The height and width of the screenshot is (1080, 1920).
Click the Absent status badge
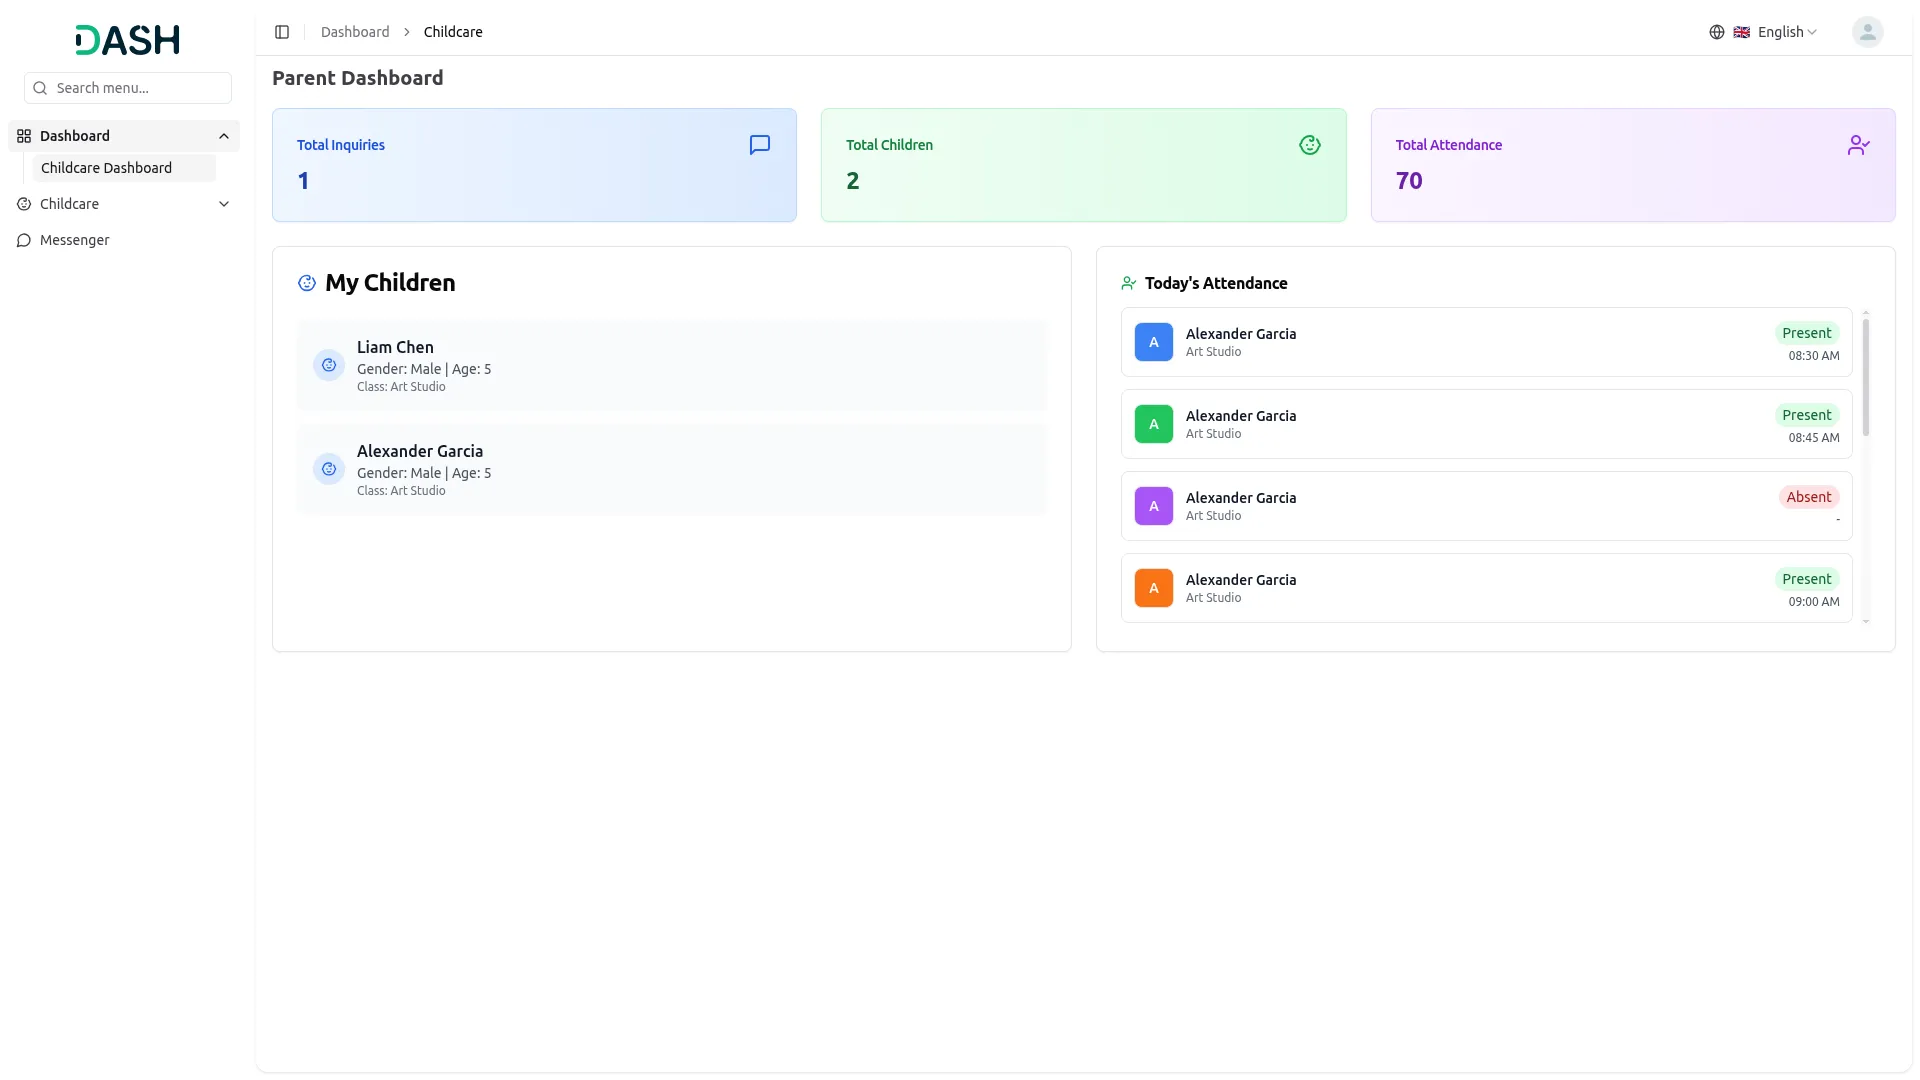pyautogui.click(x=1809, y=497)
